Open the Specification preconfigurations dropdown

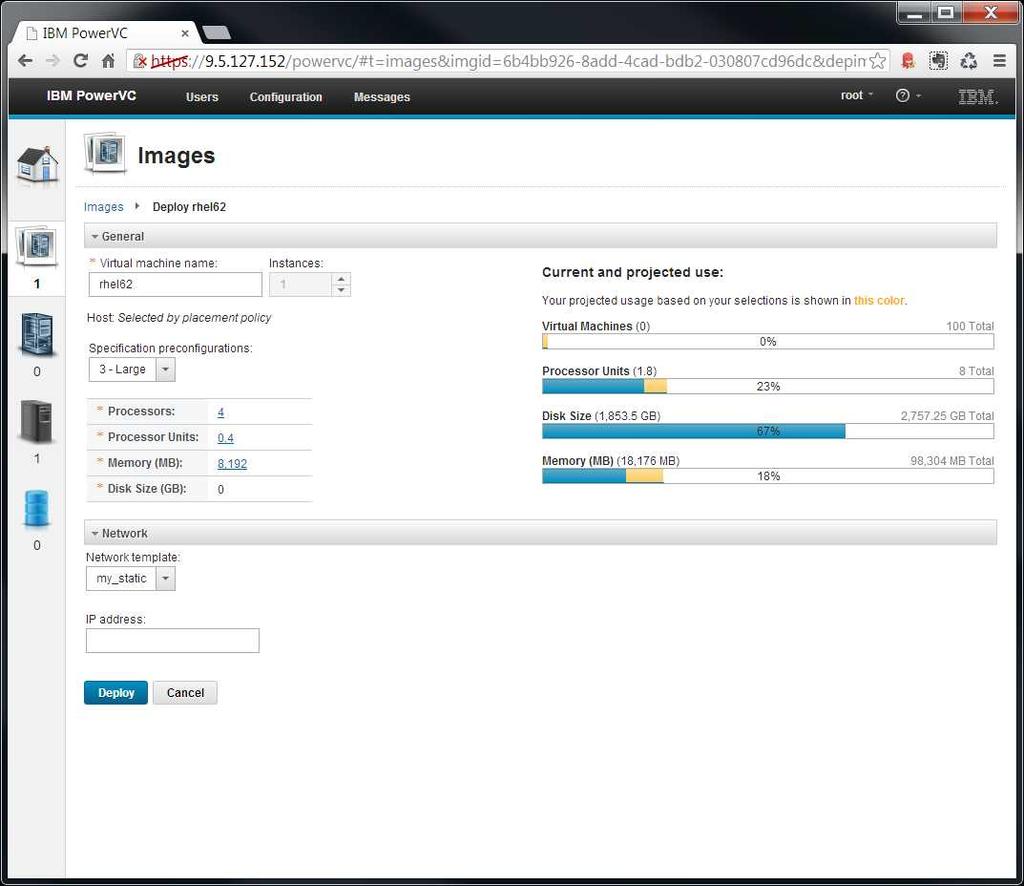(x=165, y=370)
